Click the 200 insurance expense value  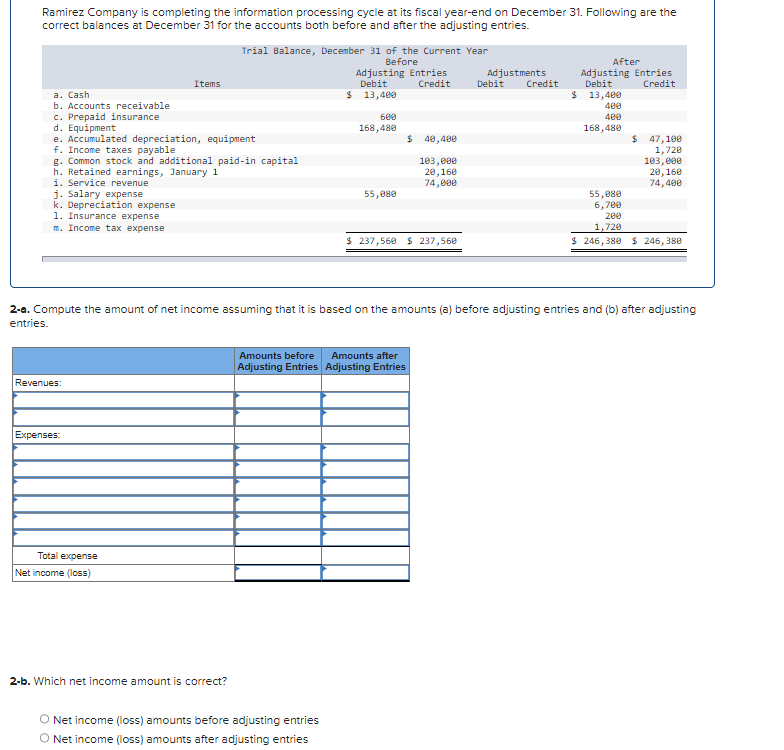click(x=613, y=216)
